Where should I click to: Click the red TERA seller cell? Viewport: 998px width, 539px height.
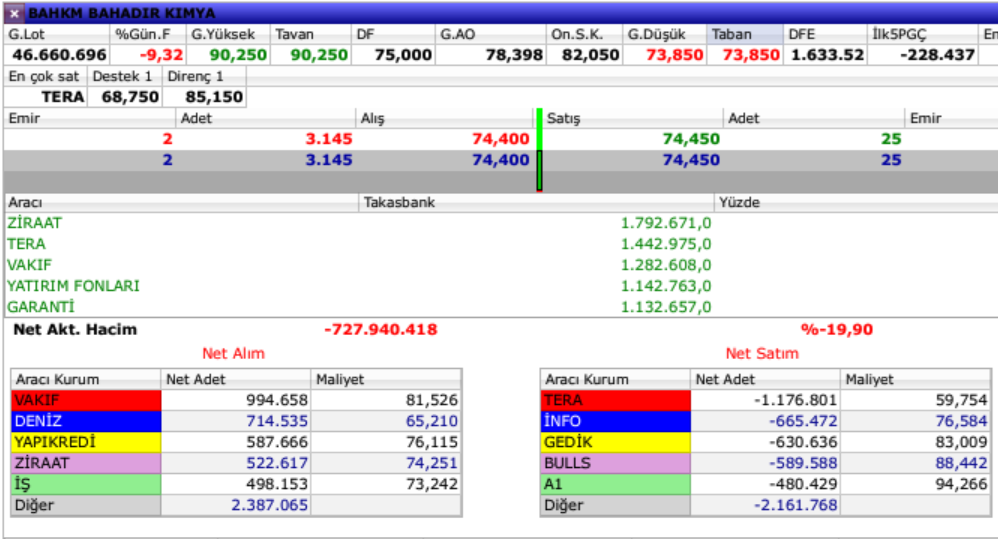coord(615,400)
